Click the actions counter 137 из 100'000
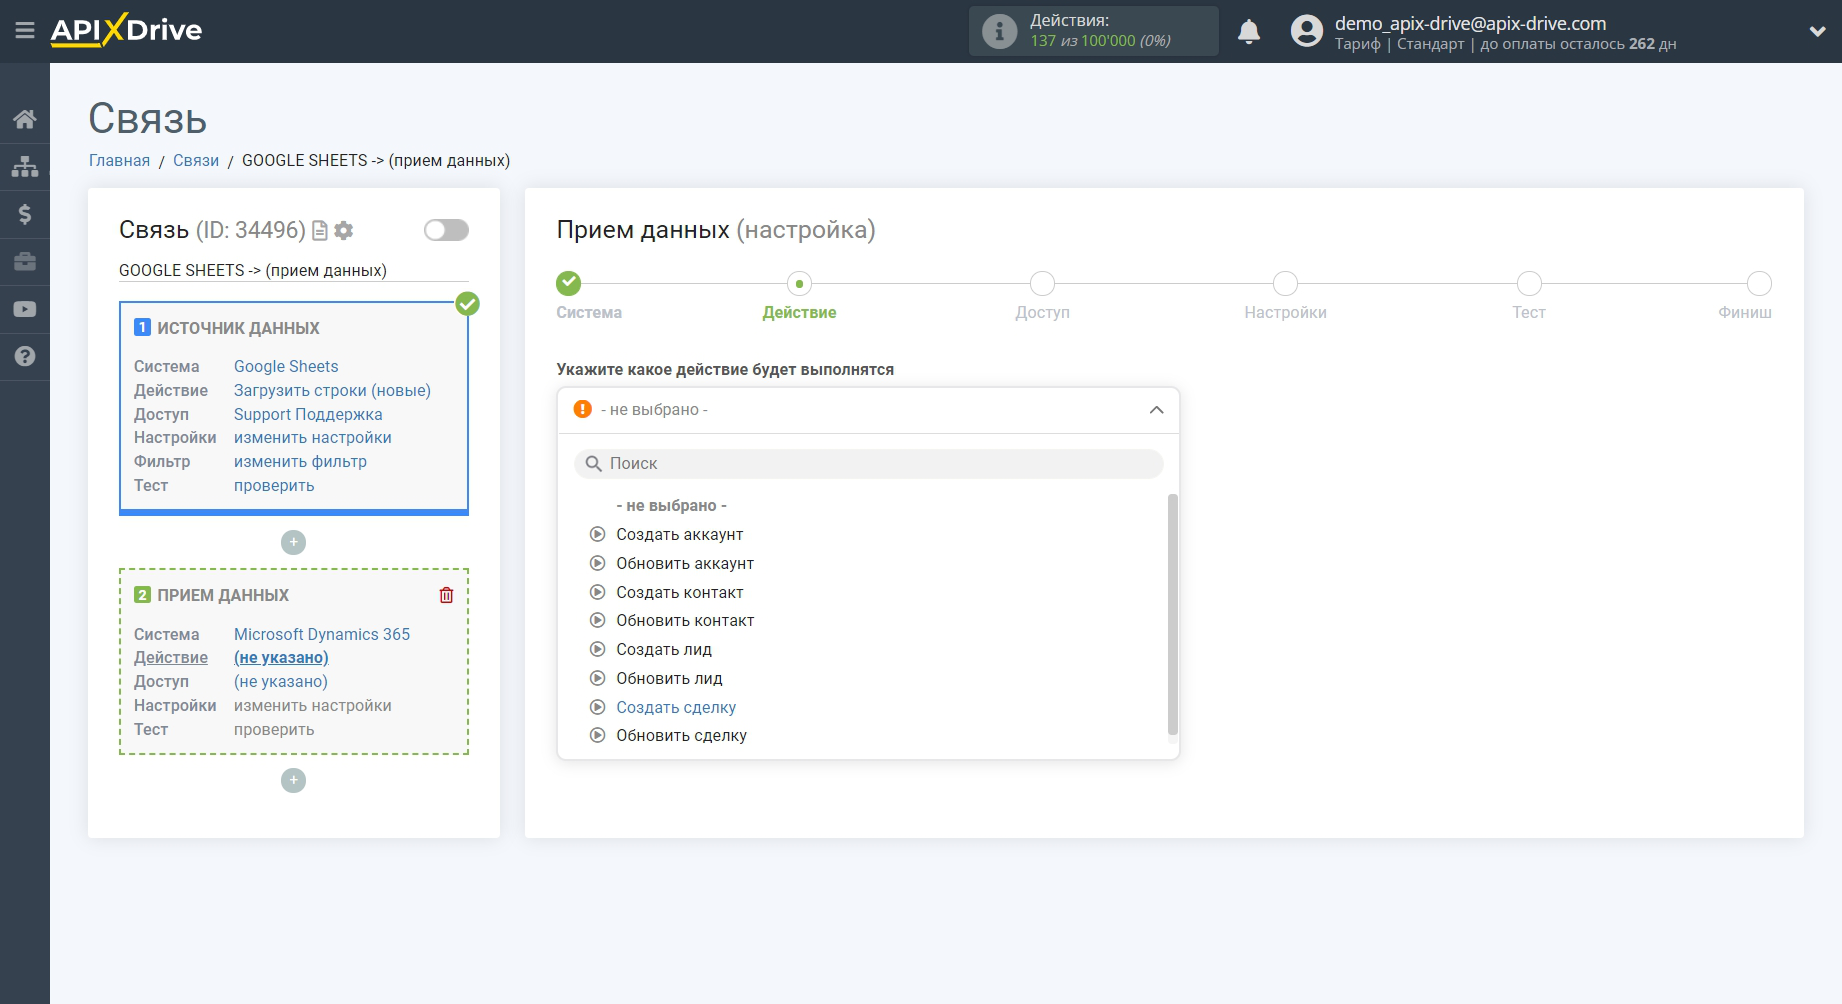The image size is (1842, 1004). coord(1100,41)
